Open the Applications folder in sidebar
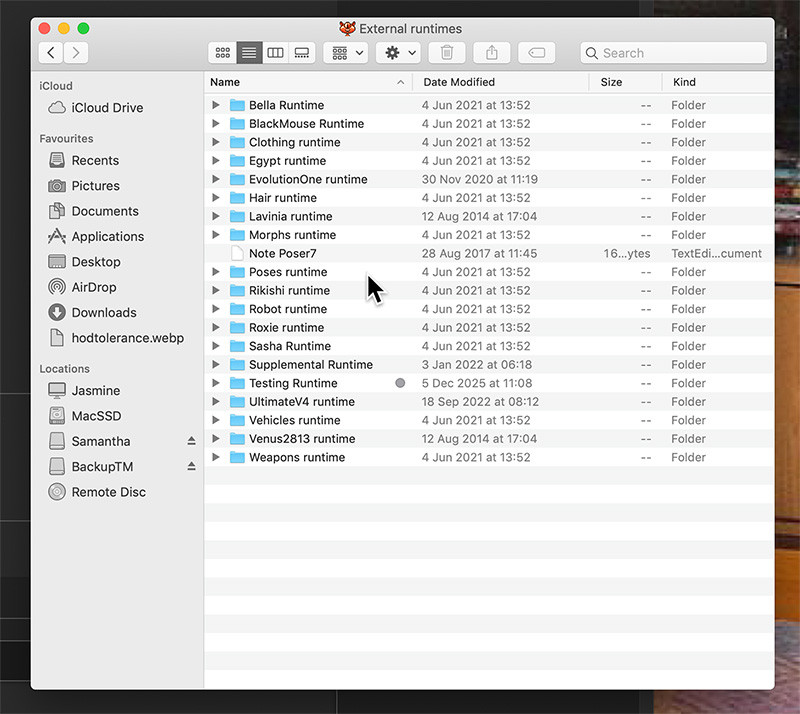The width and height of the screenshot is (800, 714). 96,236
